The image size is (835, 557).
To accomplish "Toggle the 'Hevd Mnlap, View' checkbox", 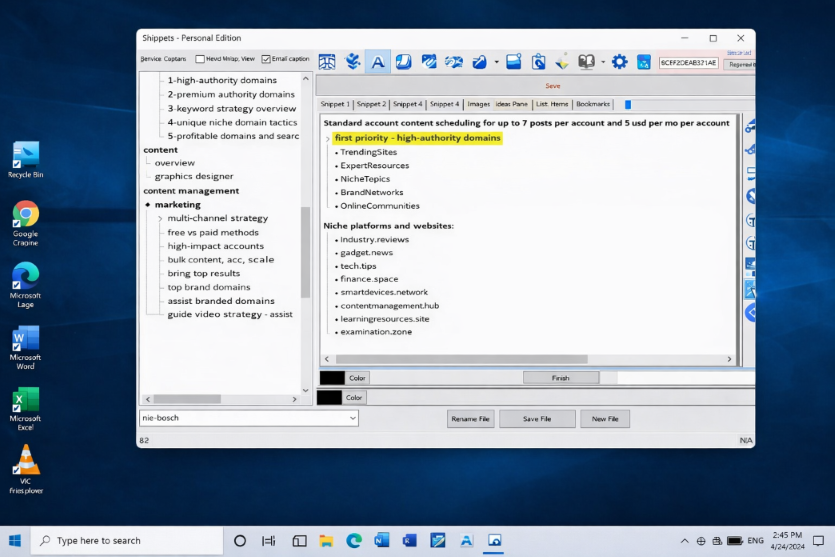I will point(200,59).
